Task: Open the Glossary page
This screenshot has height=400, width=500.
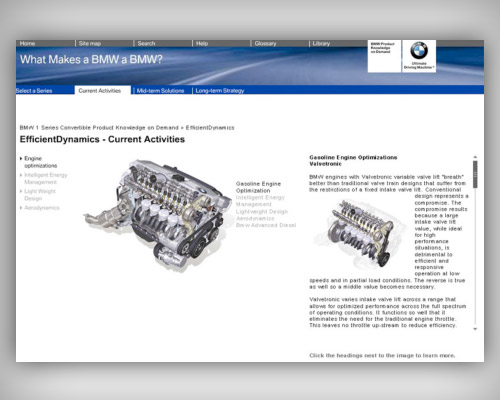Action: (265, 43)
